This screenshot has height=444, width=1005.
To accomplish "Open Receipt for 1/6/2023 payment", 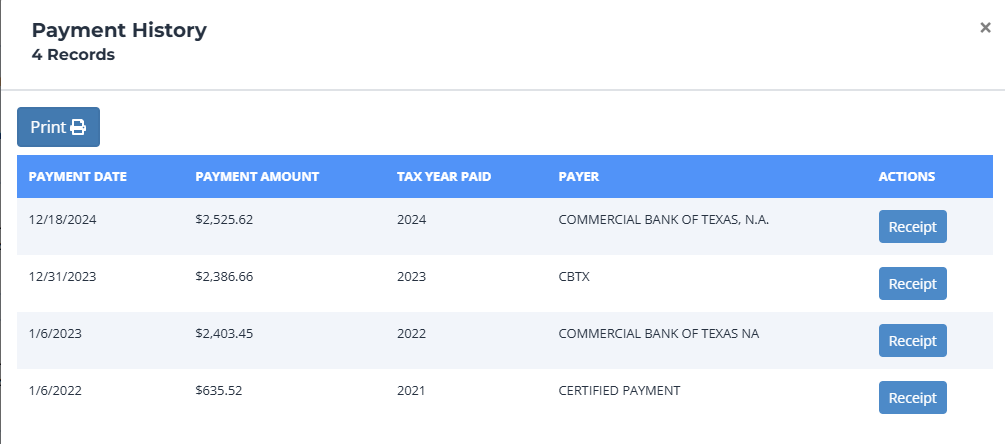I will tap(912, 340).
